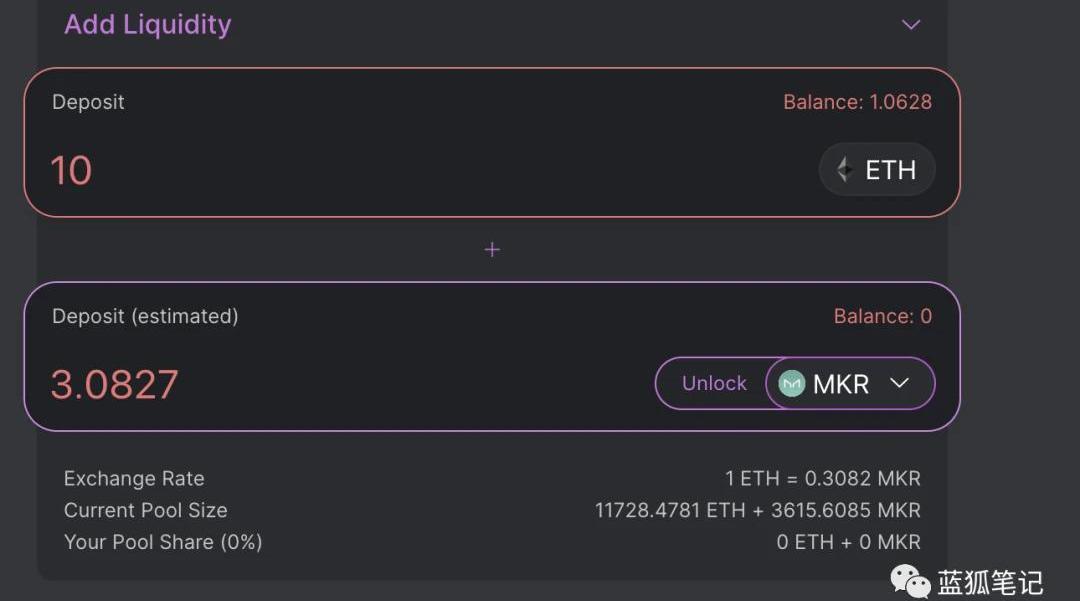Click the green MKR token logo
The width and height of the screenshot is (1080, 601).
(x=792, y=384)
